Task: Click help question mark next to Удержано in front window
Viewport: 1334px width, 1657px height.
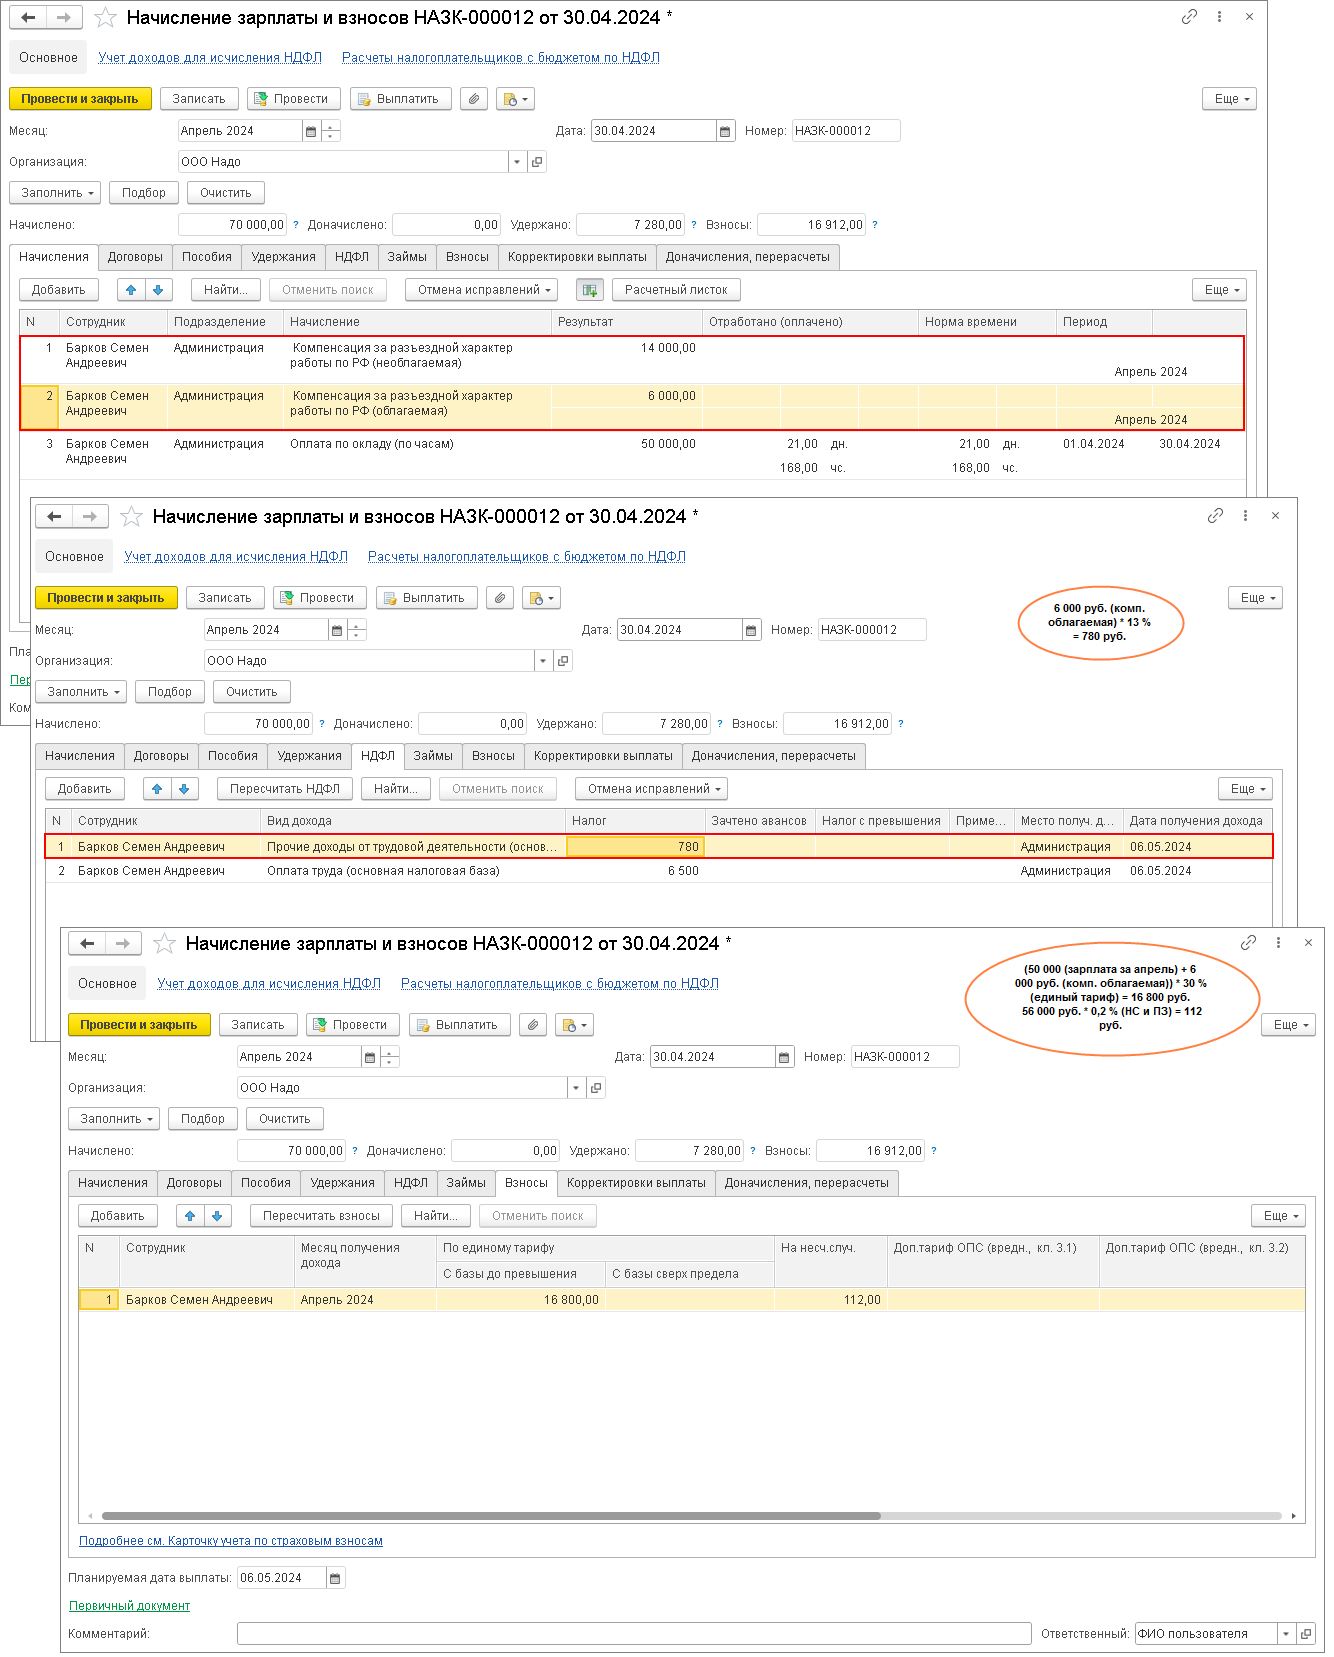Action: 753,1151
